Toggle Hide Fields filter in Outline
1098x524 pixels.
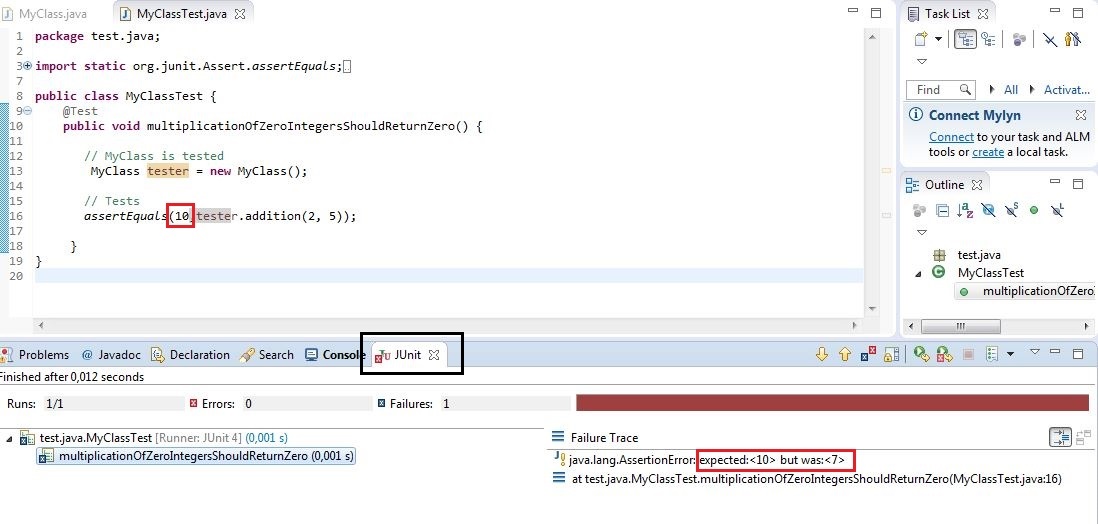tap(988, 211)
